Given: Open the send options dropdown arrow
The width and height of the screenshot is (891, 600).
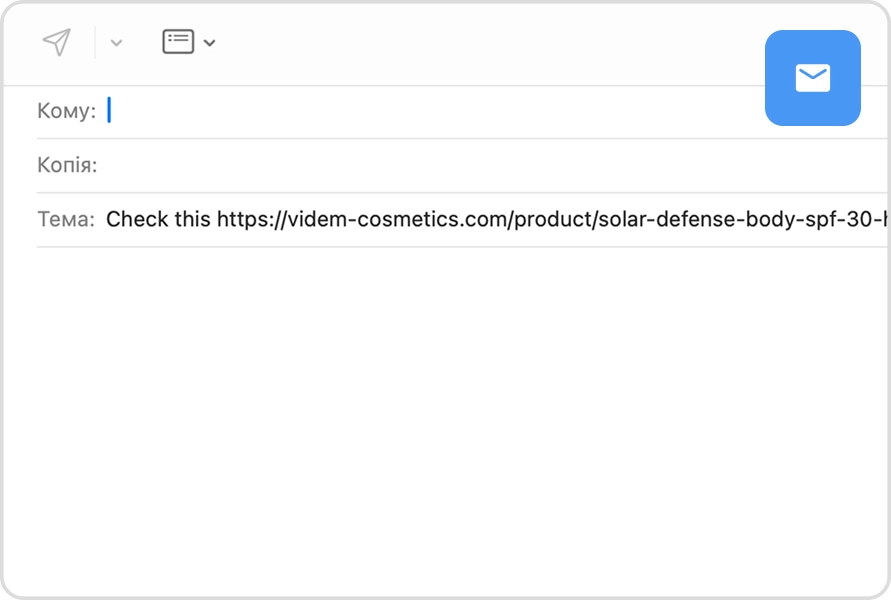Looking at the screenshot, I should pyautogui.click(x=116, y=43).
